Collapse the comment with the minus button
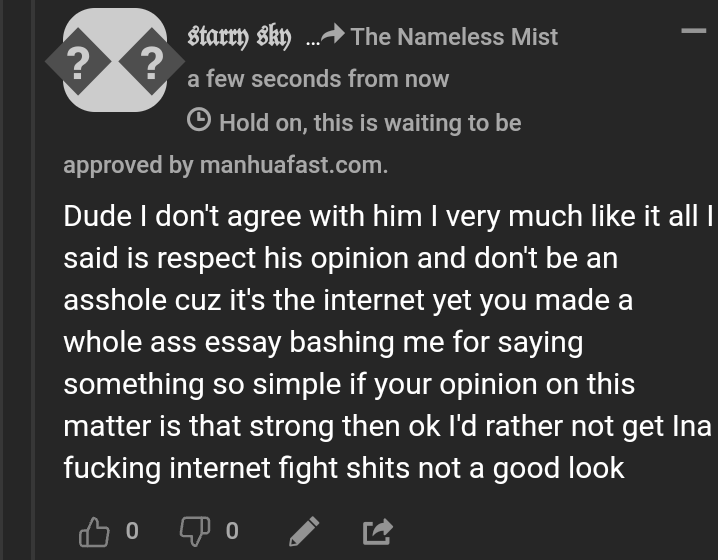Image resolution: width=718 pixels, height=560 pixels. tap(694, 31)
